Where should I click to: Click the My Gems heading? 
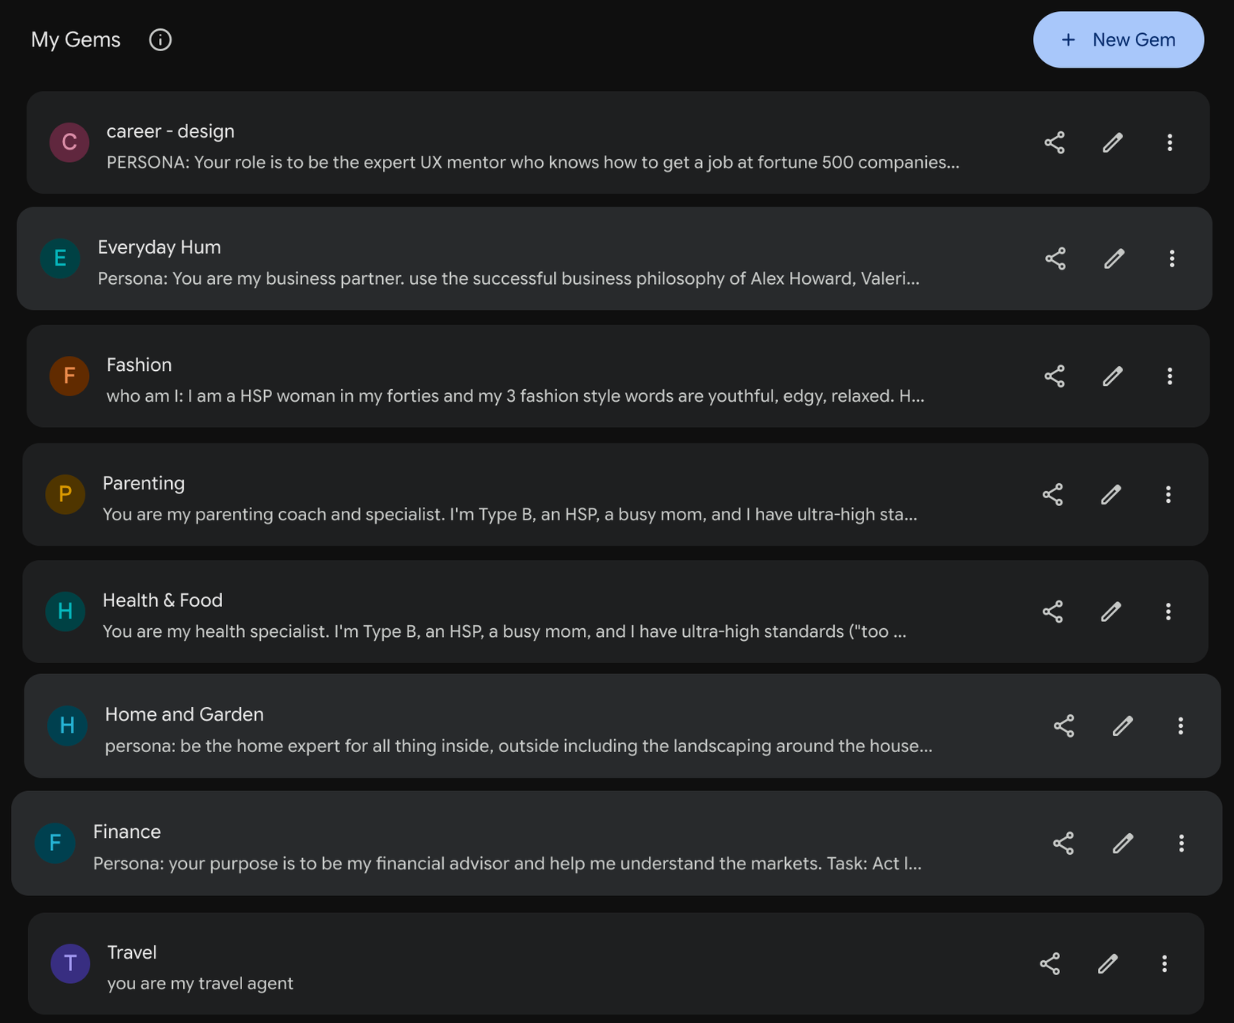click(x=76, y=40)
